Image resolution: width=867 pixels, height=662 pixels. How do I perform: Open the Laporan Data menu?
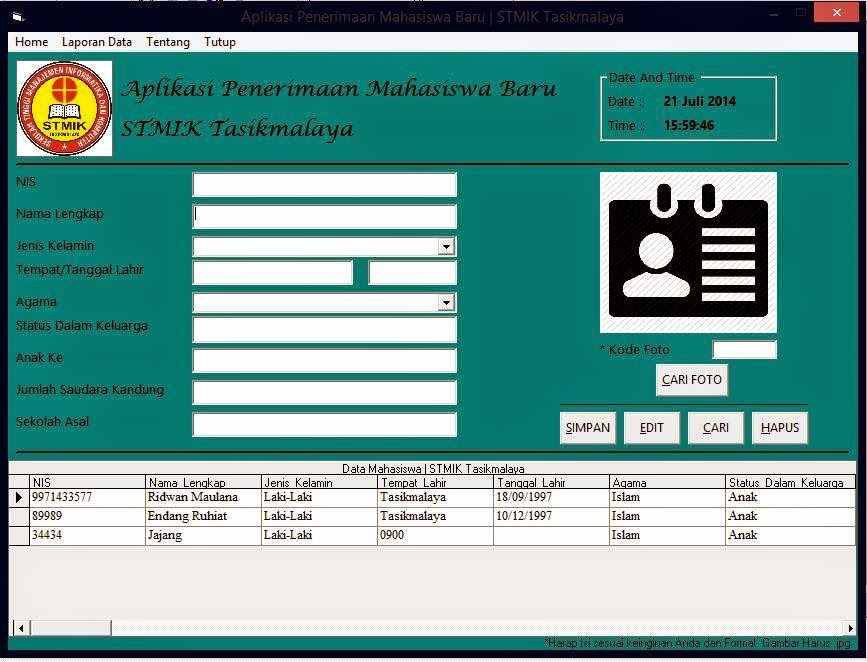[97, 42]
